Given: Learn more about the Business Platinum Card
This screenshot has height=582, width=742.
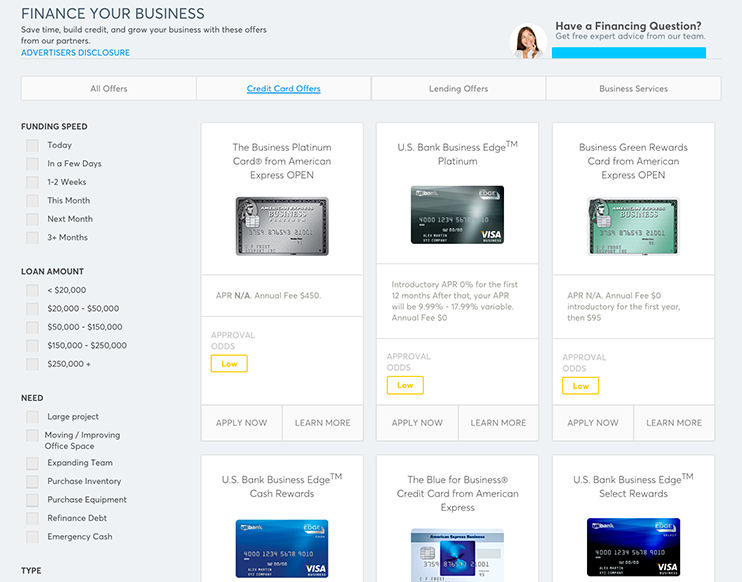Looking at the screenshot, I should point(323,423).
